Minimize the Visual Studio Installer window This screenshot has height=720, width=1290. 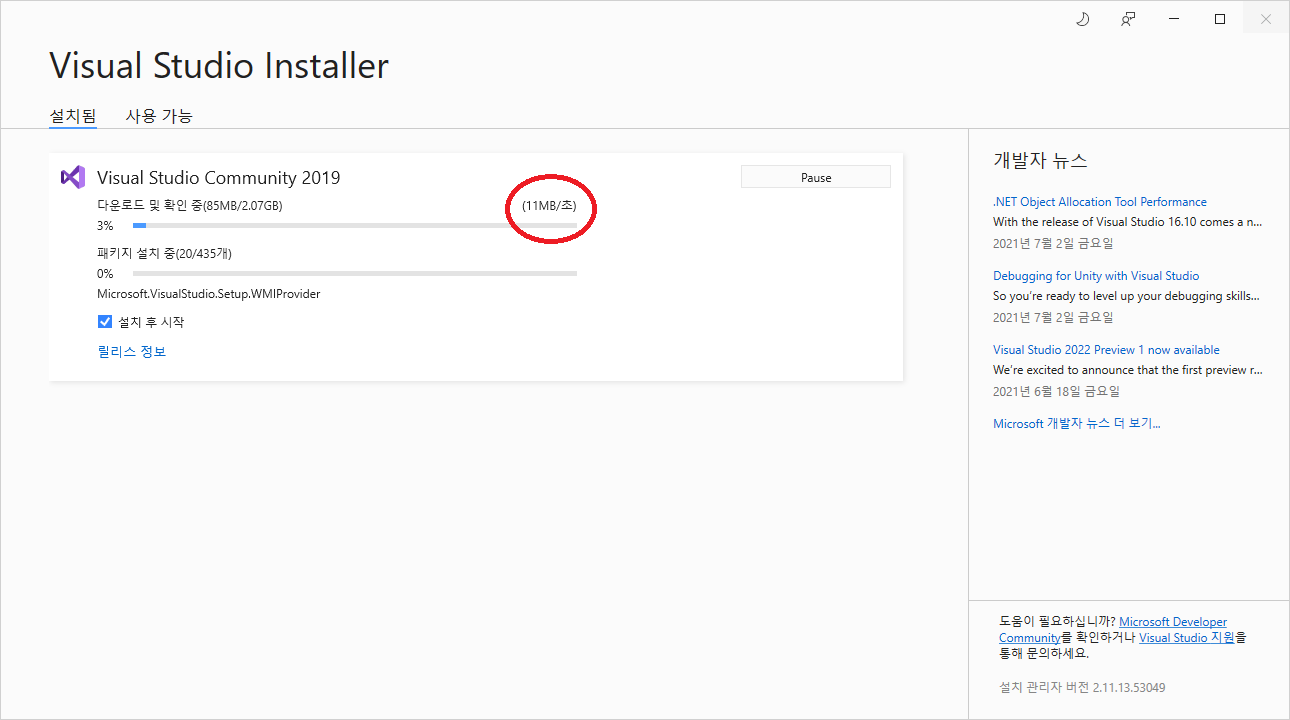(1174, 19)
